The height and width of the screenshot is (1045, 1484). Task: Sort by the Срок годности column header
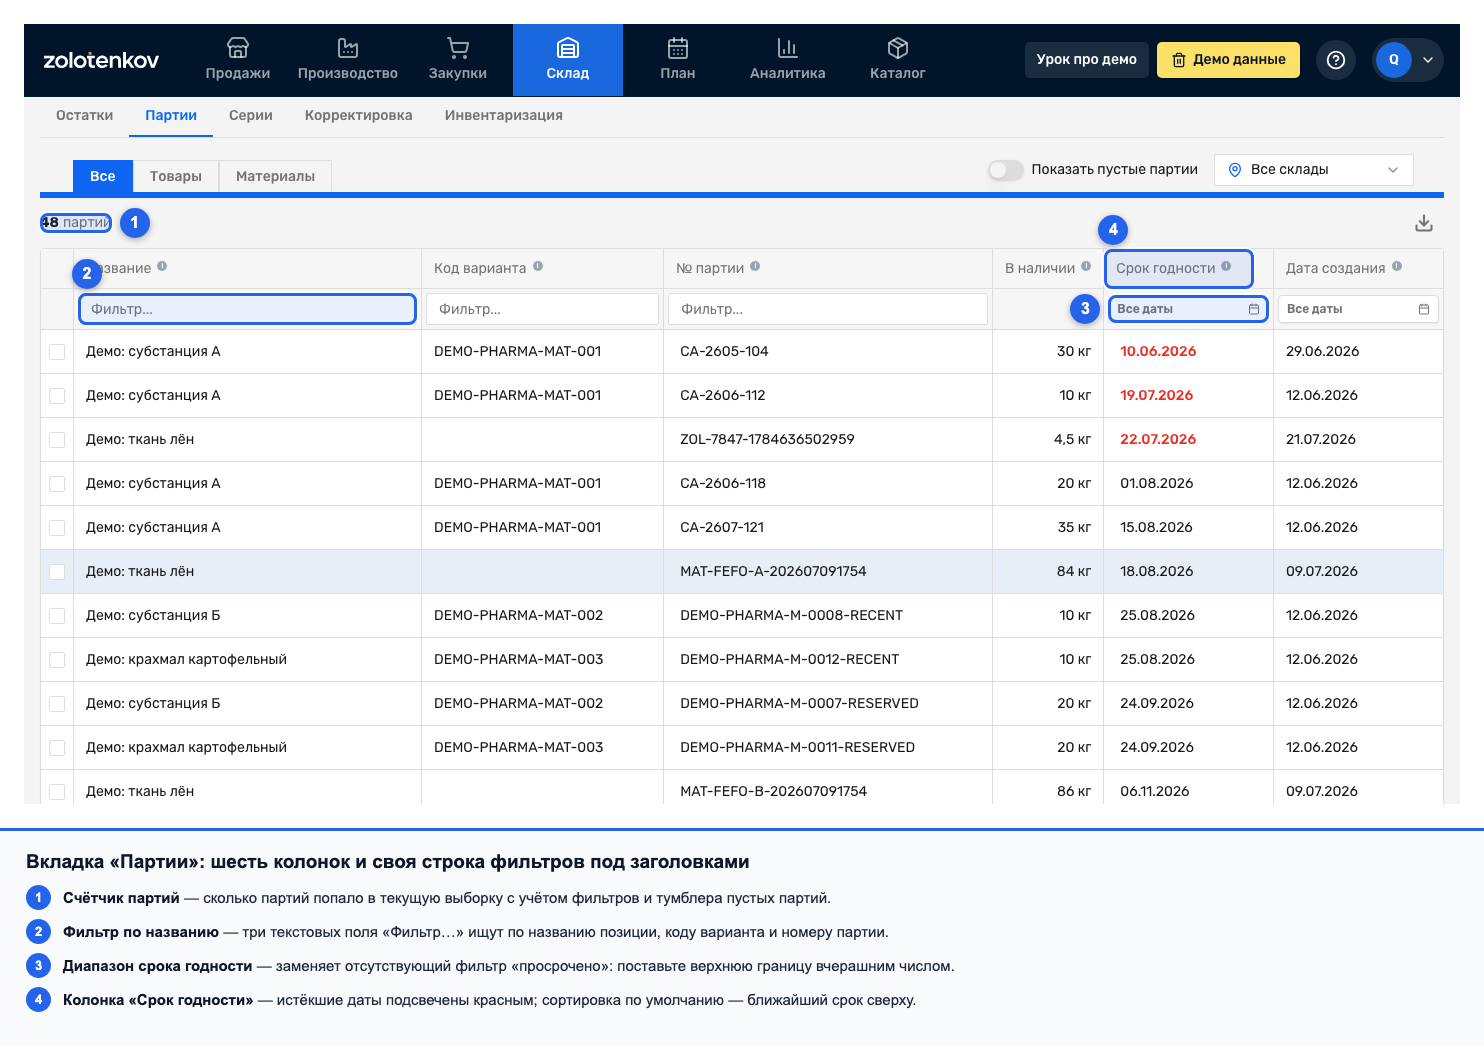(1166, 268)
